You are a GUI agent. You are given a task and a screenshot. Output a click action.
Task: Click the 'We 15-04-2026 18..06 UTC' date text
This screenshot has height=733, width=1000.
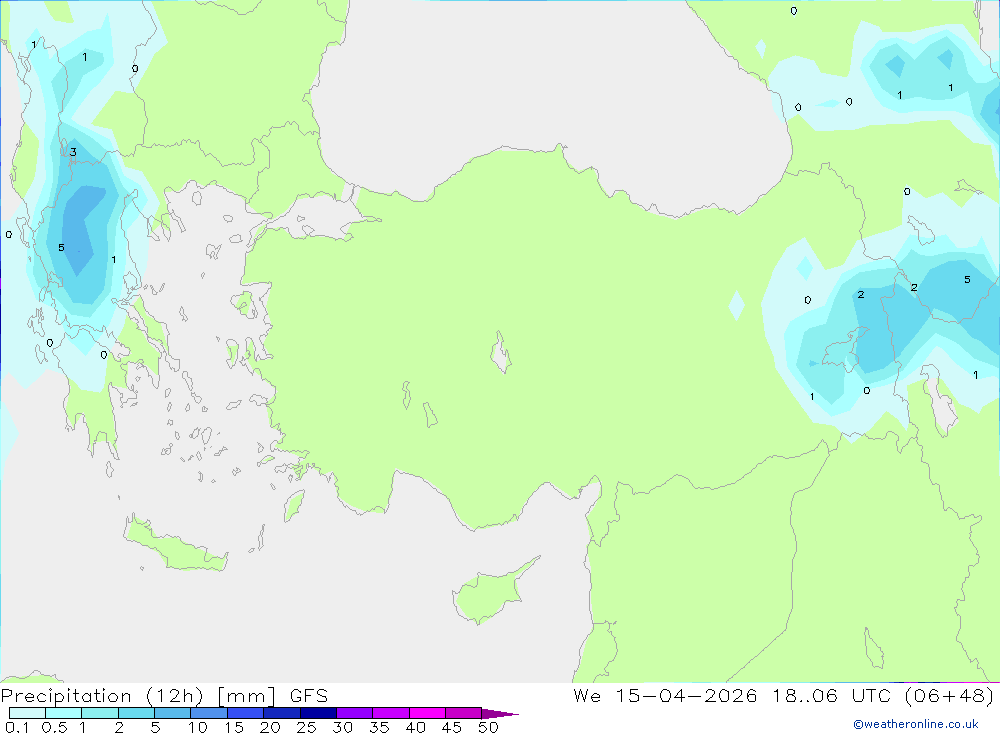732,695
